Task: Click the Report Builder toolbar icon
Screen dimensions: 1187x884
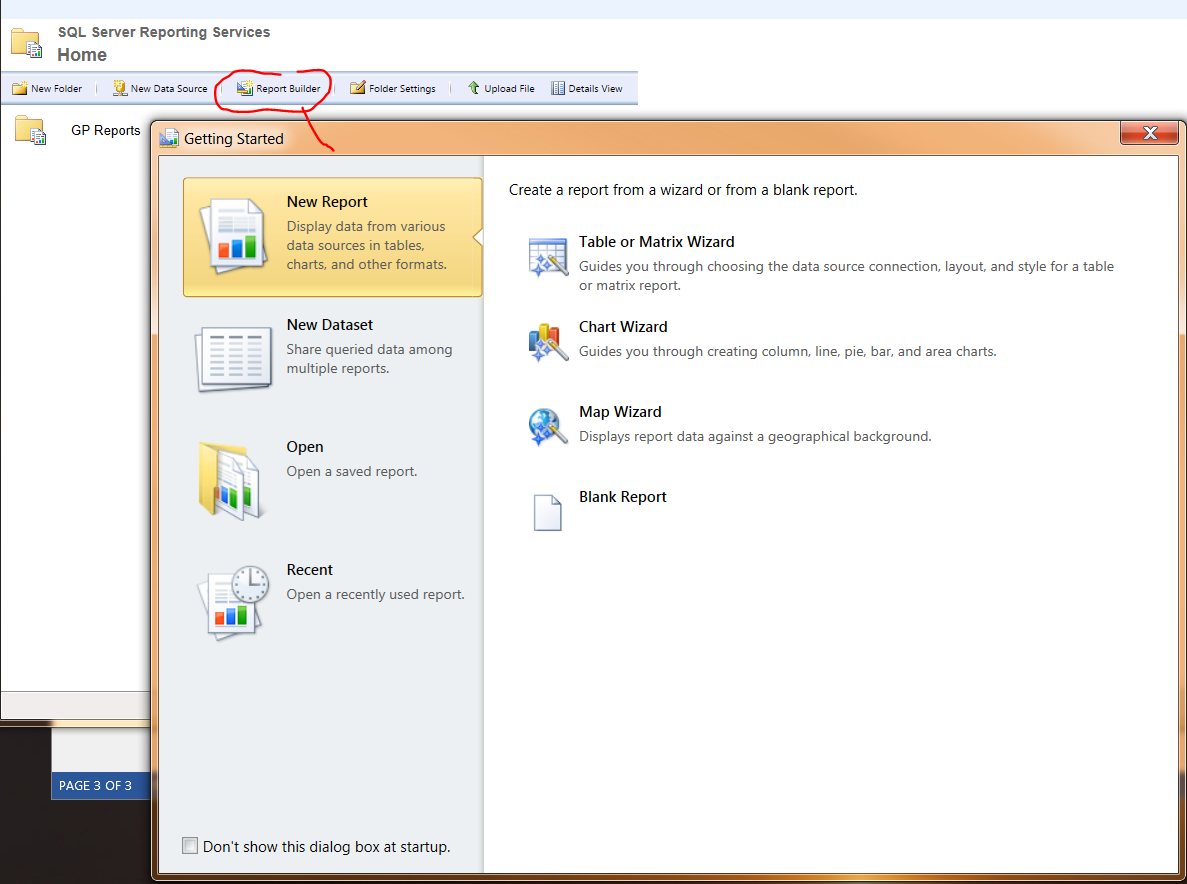Action: [245, 88]
